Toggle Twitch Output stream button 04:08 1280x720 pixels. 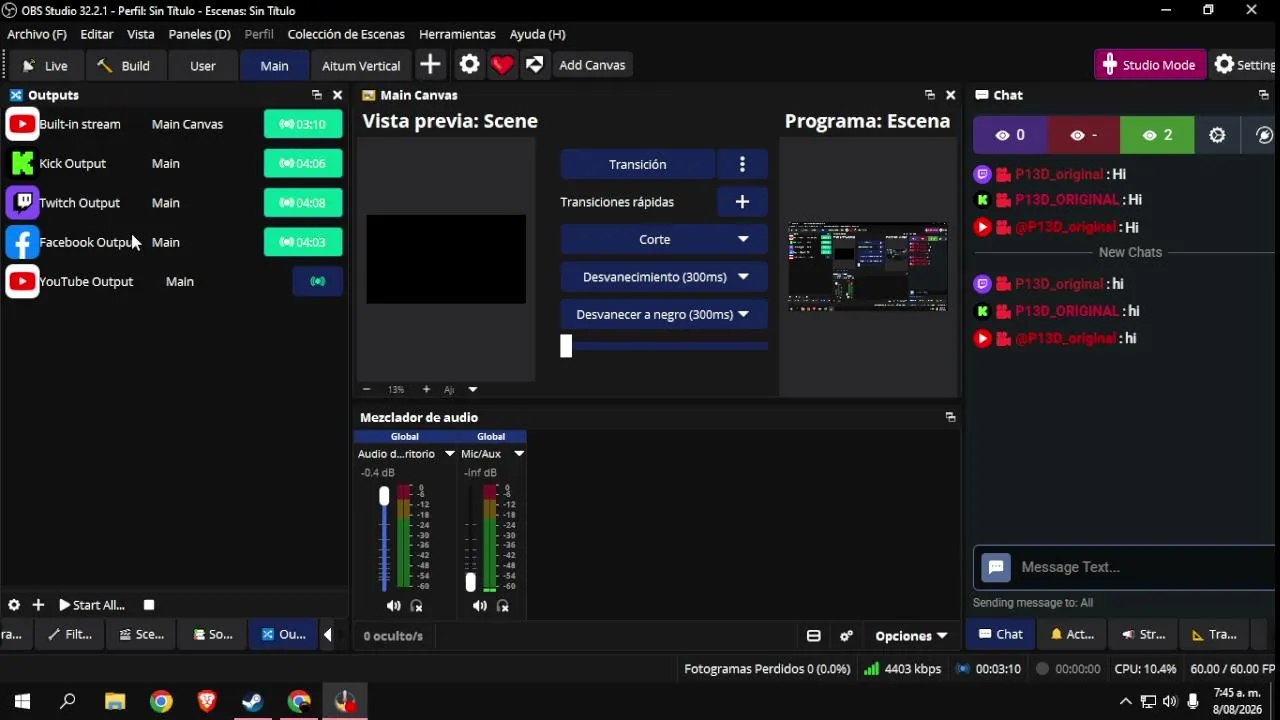pos(303,203)
